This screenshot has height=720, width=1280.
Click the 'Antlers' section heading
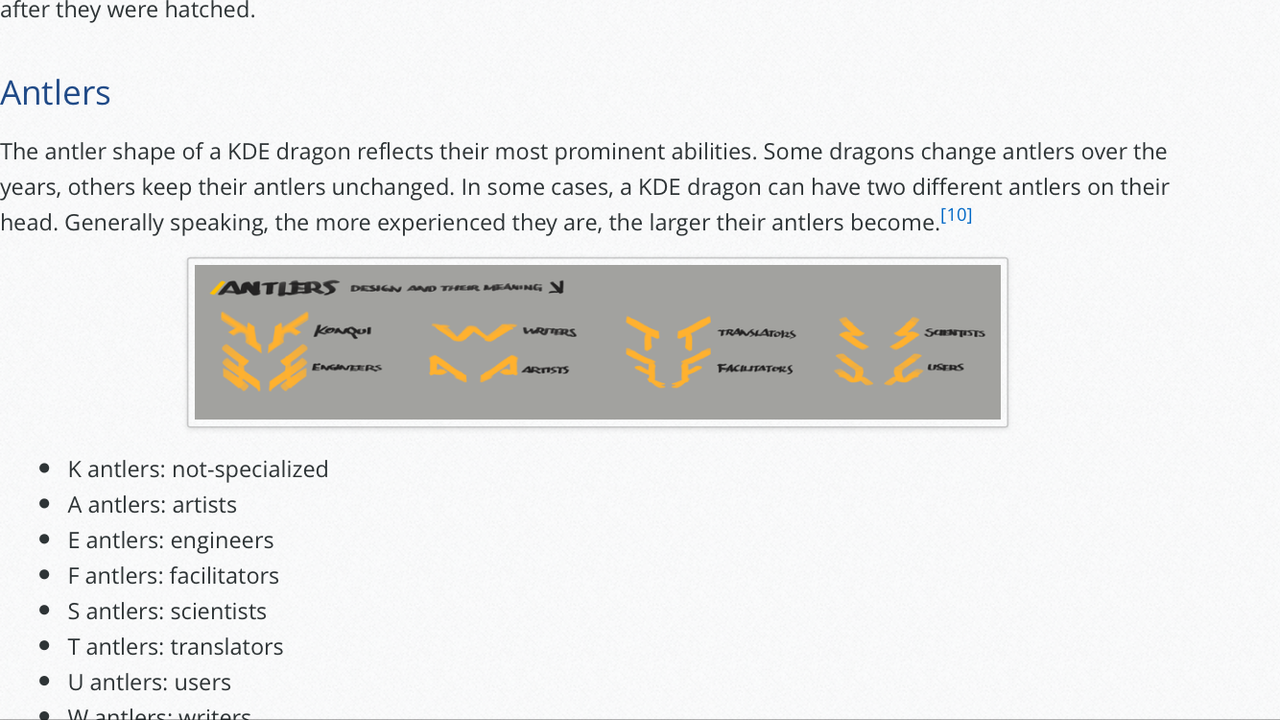tap(56, 93)
